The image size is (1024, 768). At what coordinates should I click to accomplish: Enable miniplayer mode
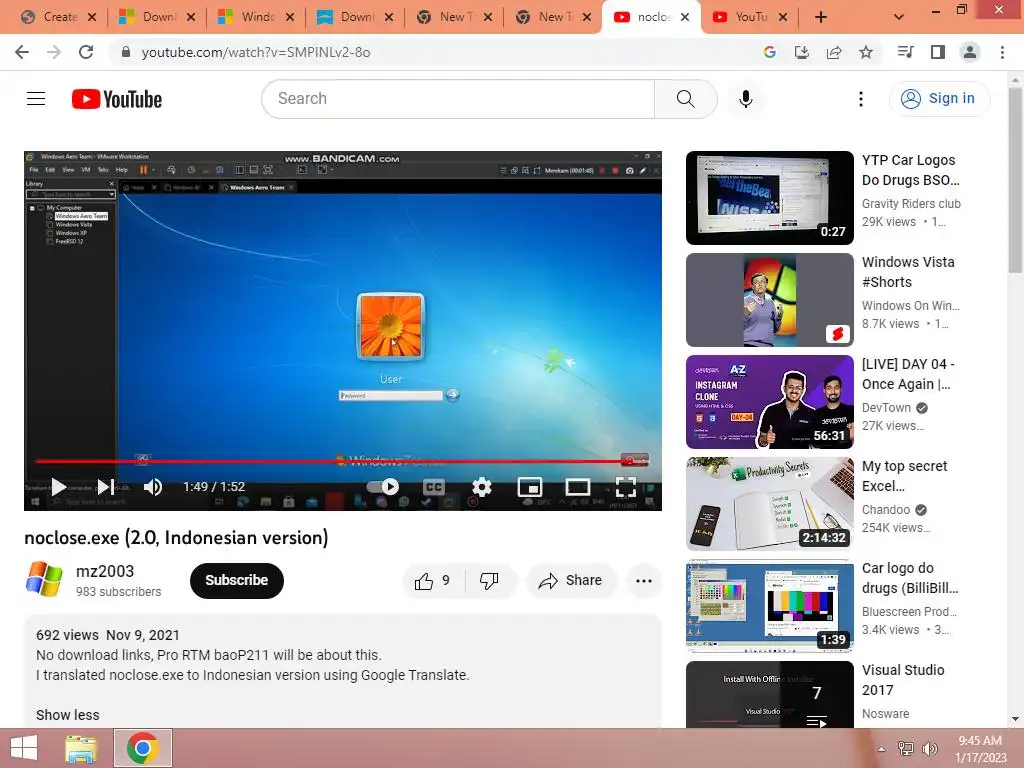pos(530,487)
